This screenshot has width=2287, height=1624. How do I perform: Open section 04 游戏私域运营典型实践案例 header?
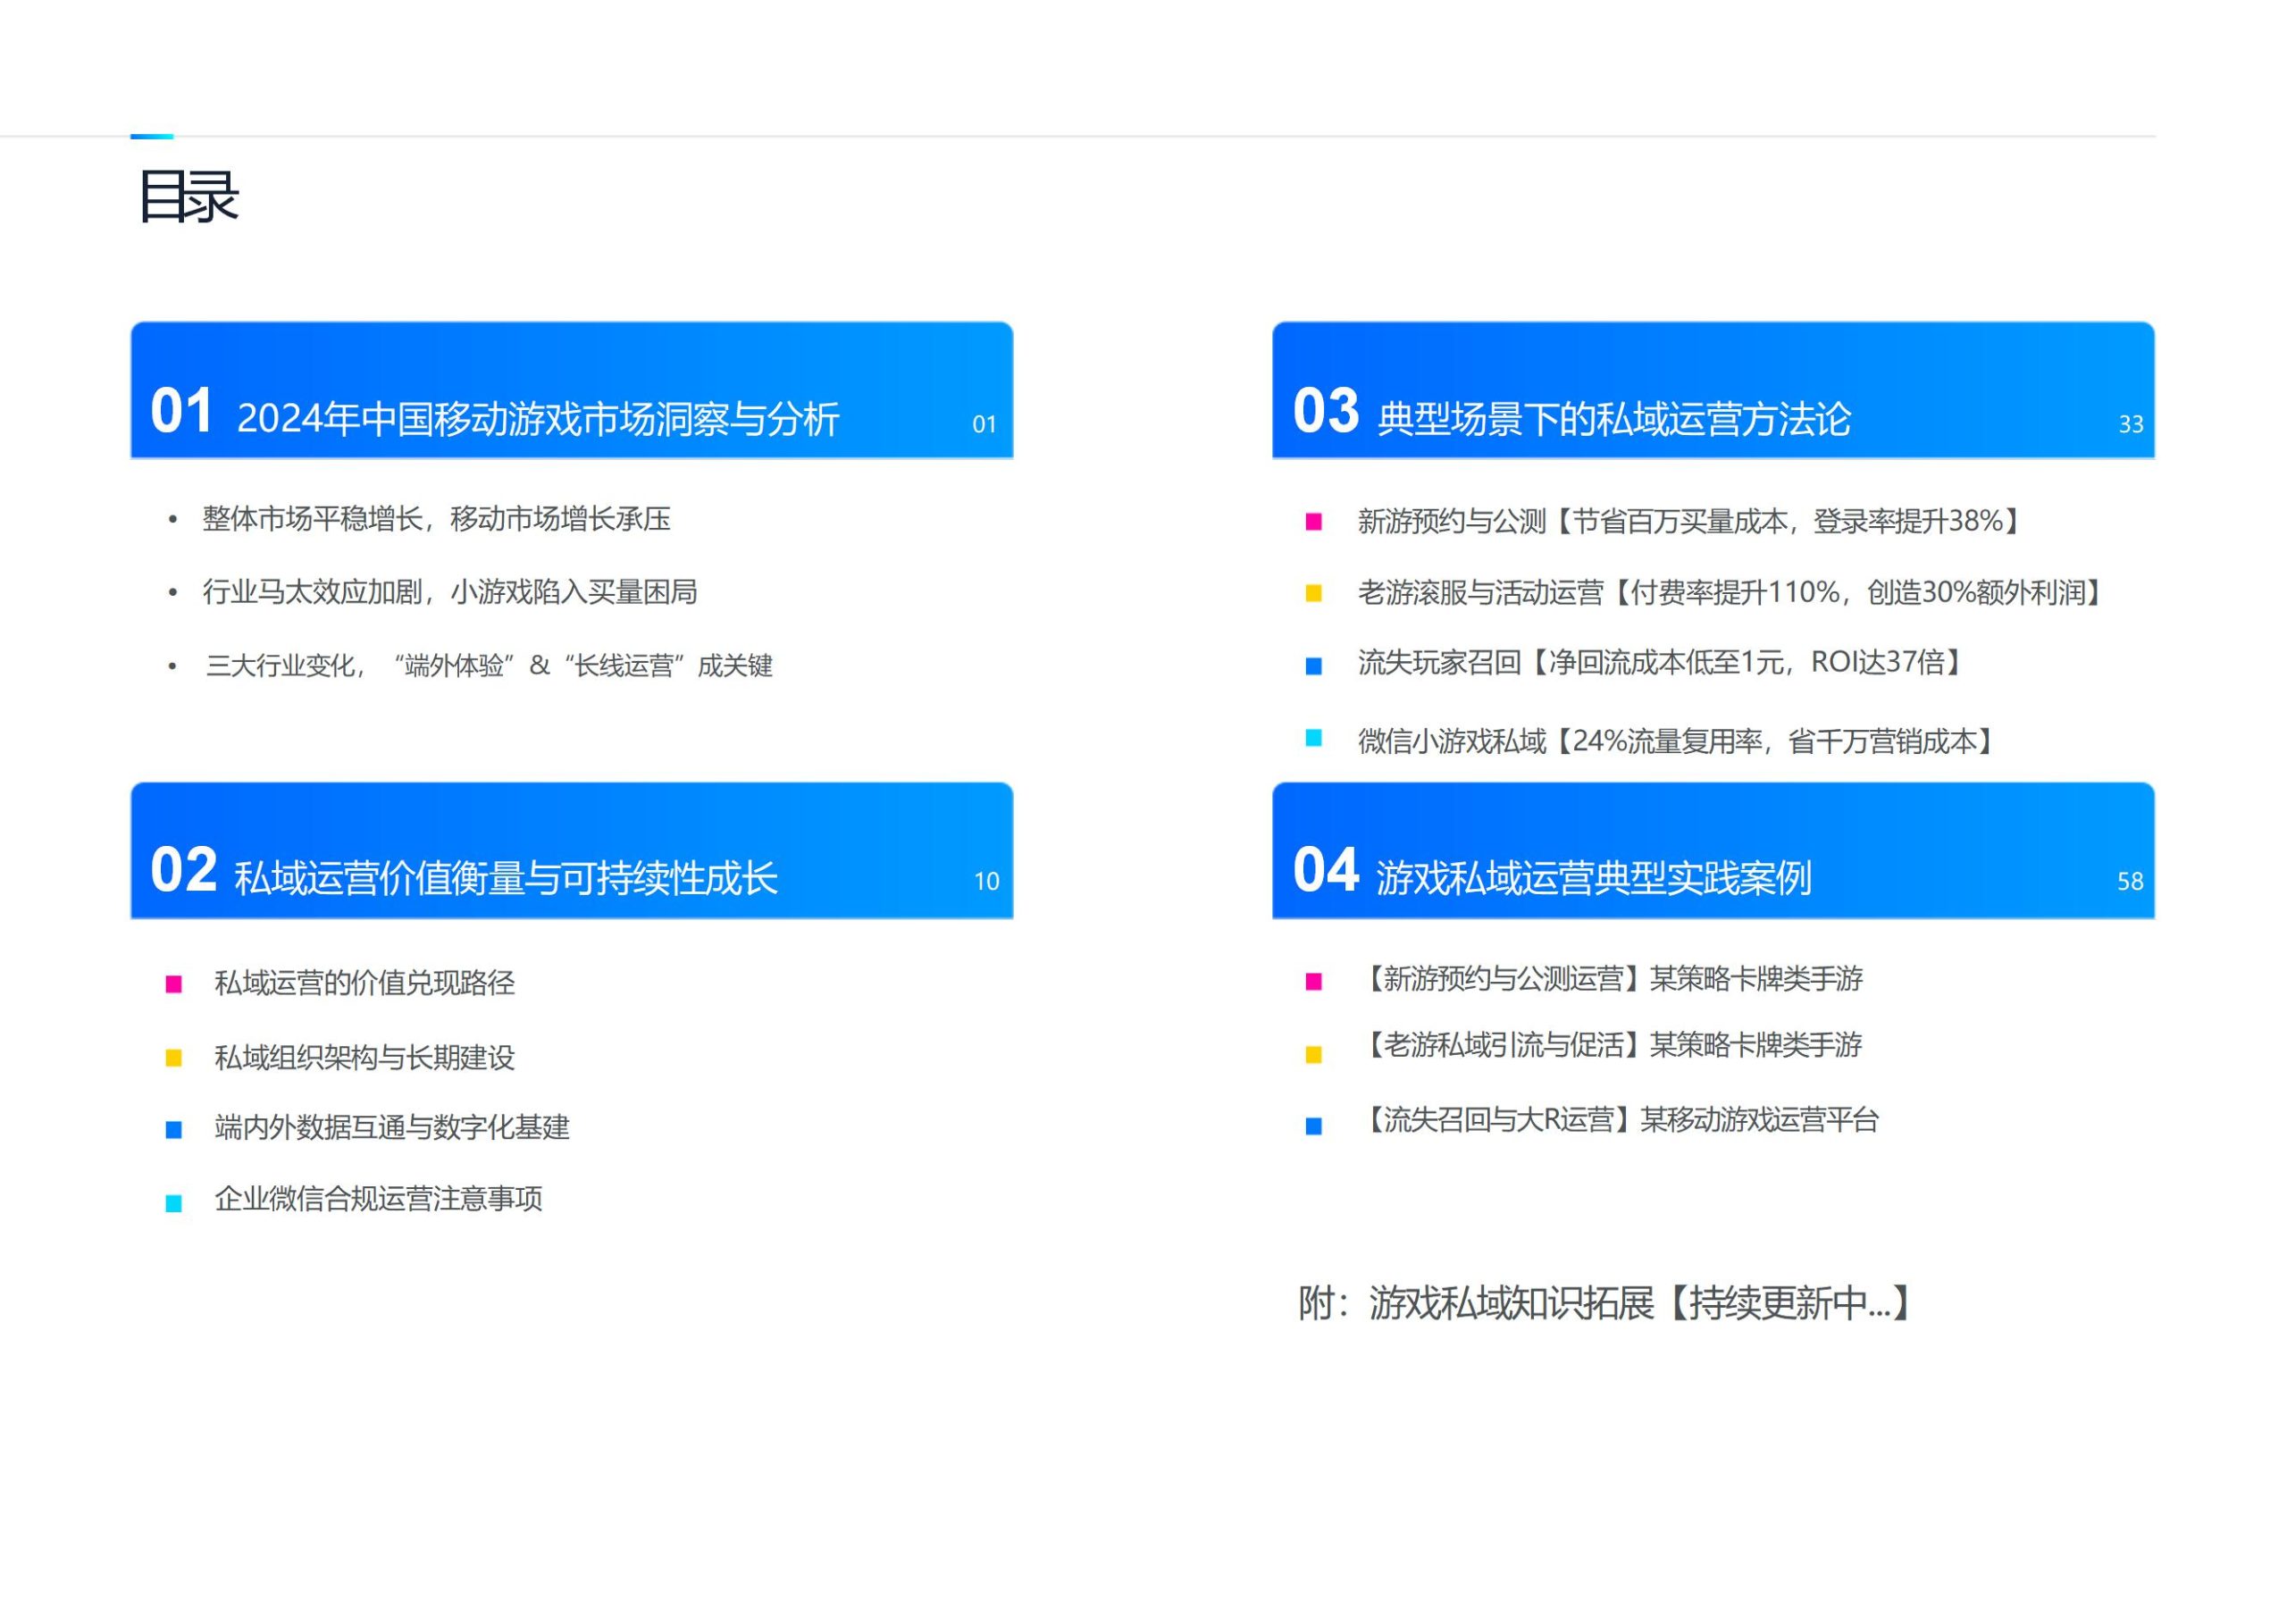[1713, 850]
